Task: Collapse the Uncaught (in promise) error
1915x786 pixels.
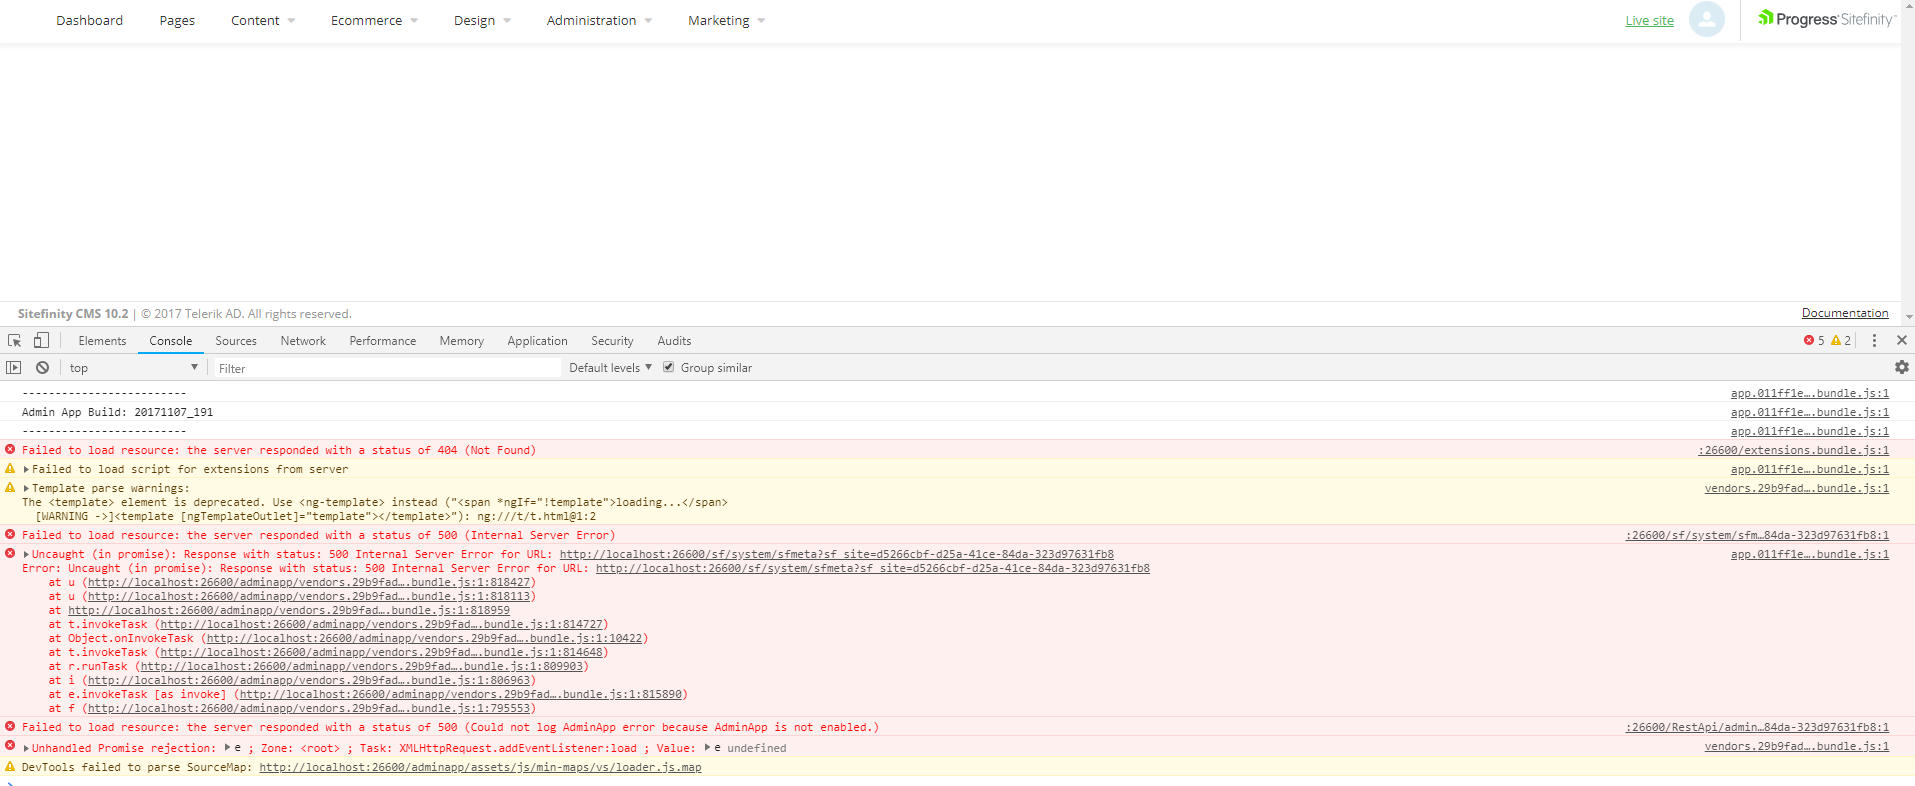Action: (x=26, y=554)
